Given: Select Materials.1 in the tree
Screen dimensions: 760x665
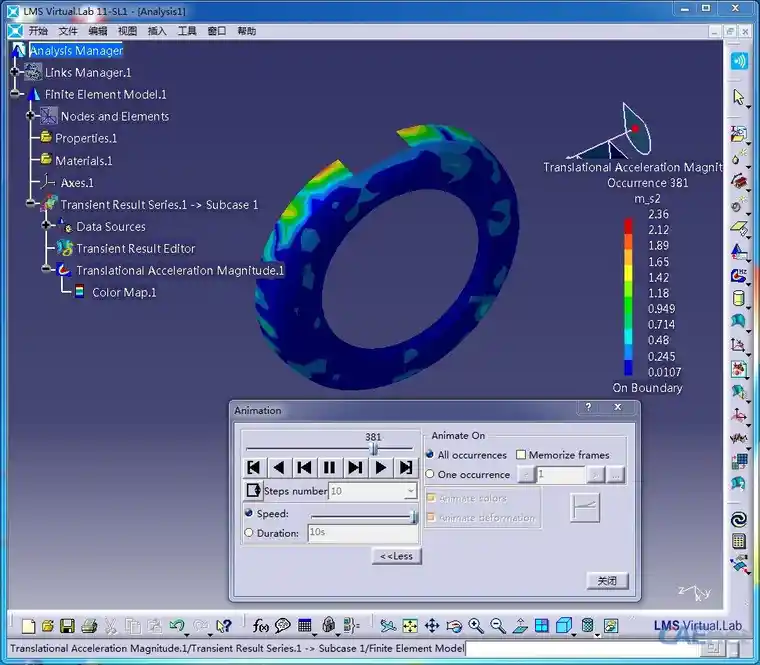Looking at the screenshot, I should (x=84, y=160).
